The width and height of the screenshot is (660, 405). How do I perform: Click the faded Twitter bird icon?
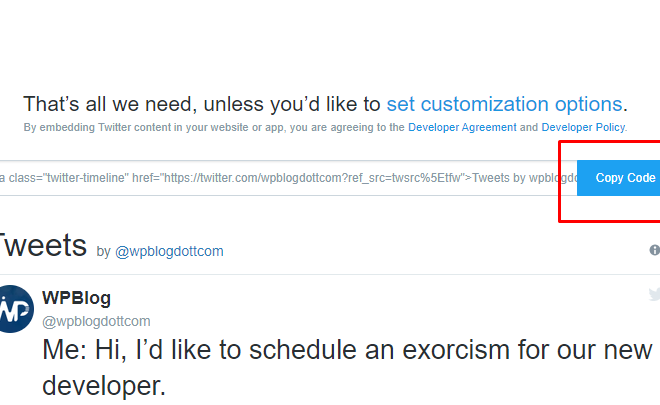pyautogui.click(x=655, y=294)
